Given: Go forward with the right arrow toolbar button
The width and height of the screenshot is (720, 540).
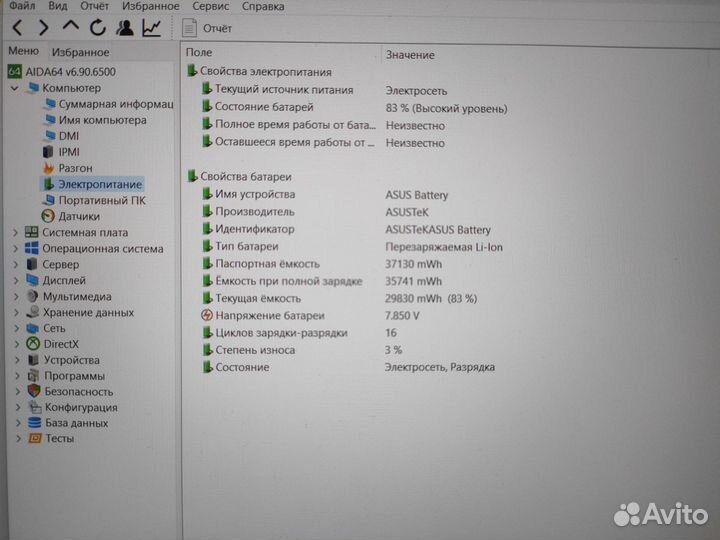Looking at the screenshot, I should coord(44,28).
